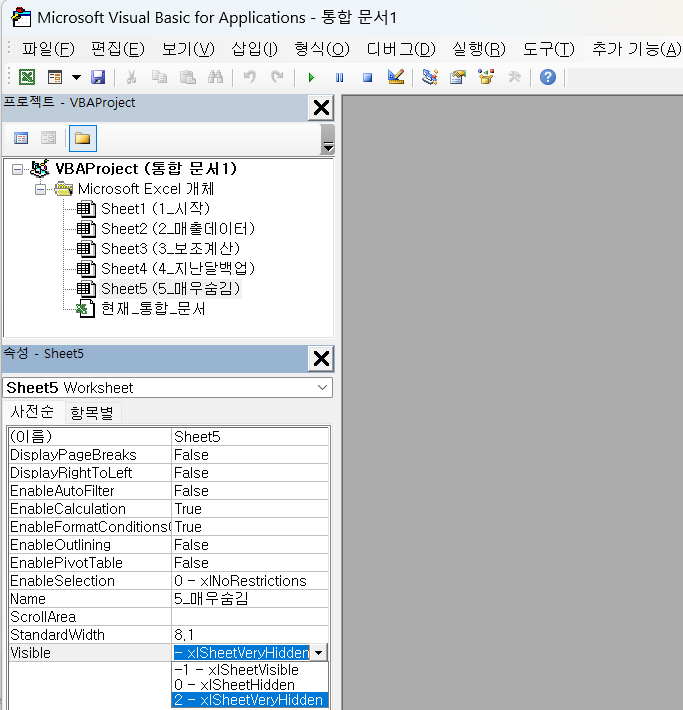The width and height of the screenshot is (683, 710).
Task: Click the Redo arrow icon
Action: pos(277,77)
